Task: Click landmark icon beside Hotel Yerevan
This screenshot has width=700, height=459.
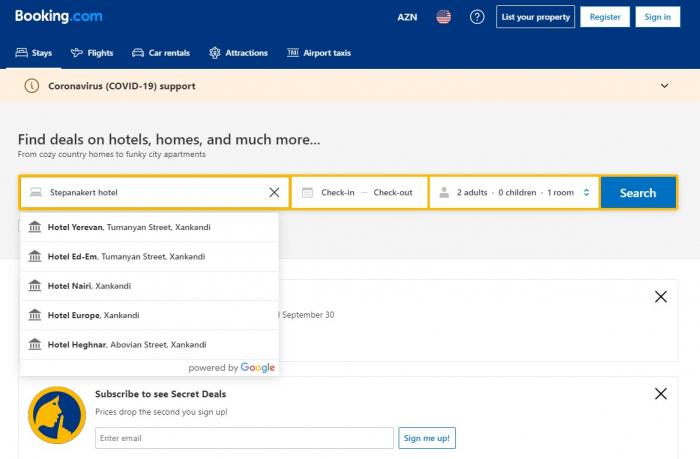Action: click(x=35, y=227)
